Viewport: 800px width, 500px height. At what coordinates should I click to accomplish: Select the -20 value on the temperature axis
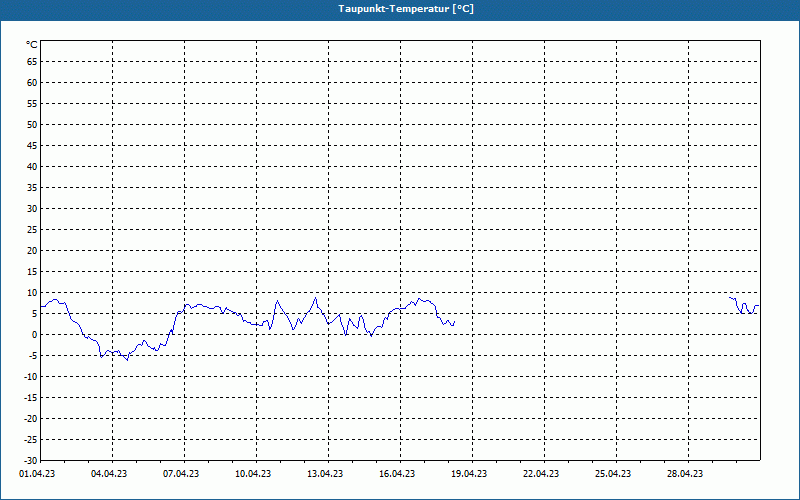30,418
